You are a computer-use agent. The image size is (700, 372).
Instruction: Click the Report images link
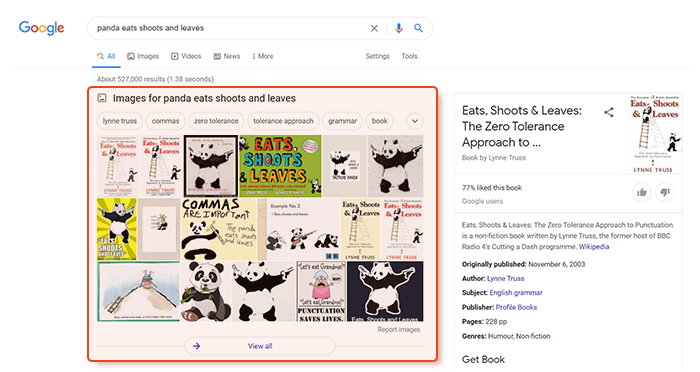(399, 330)
